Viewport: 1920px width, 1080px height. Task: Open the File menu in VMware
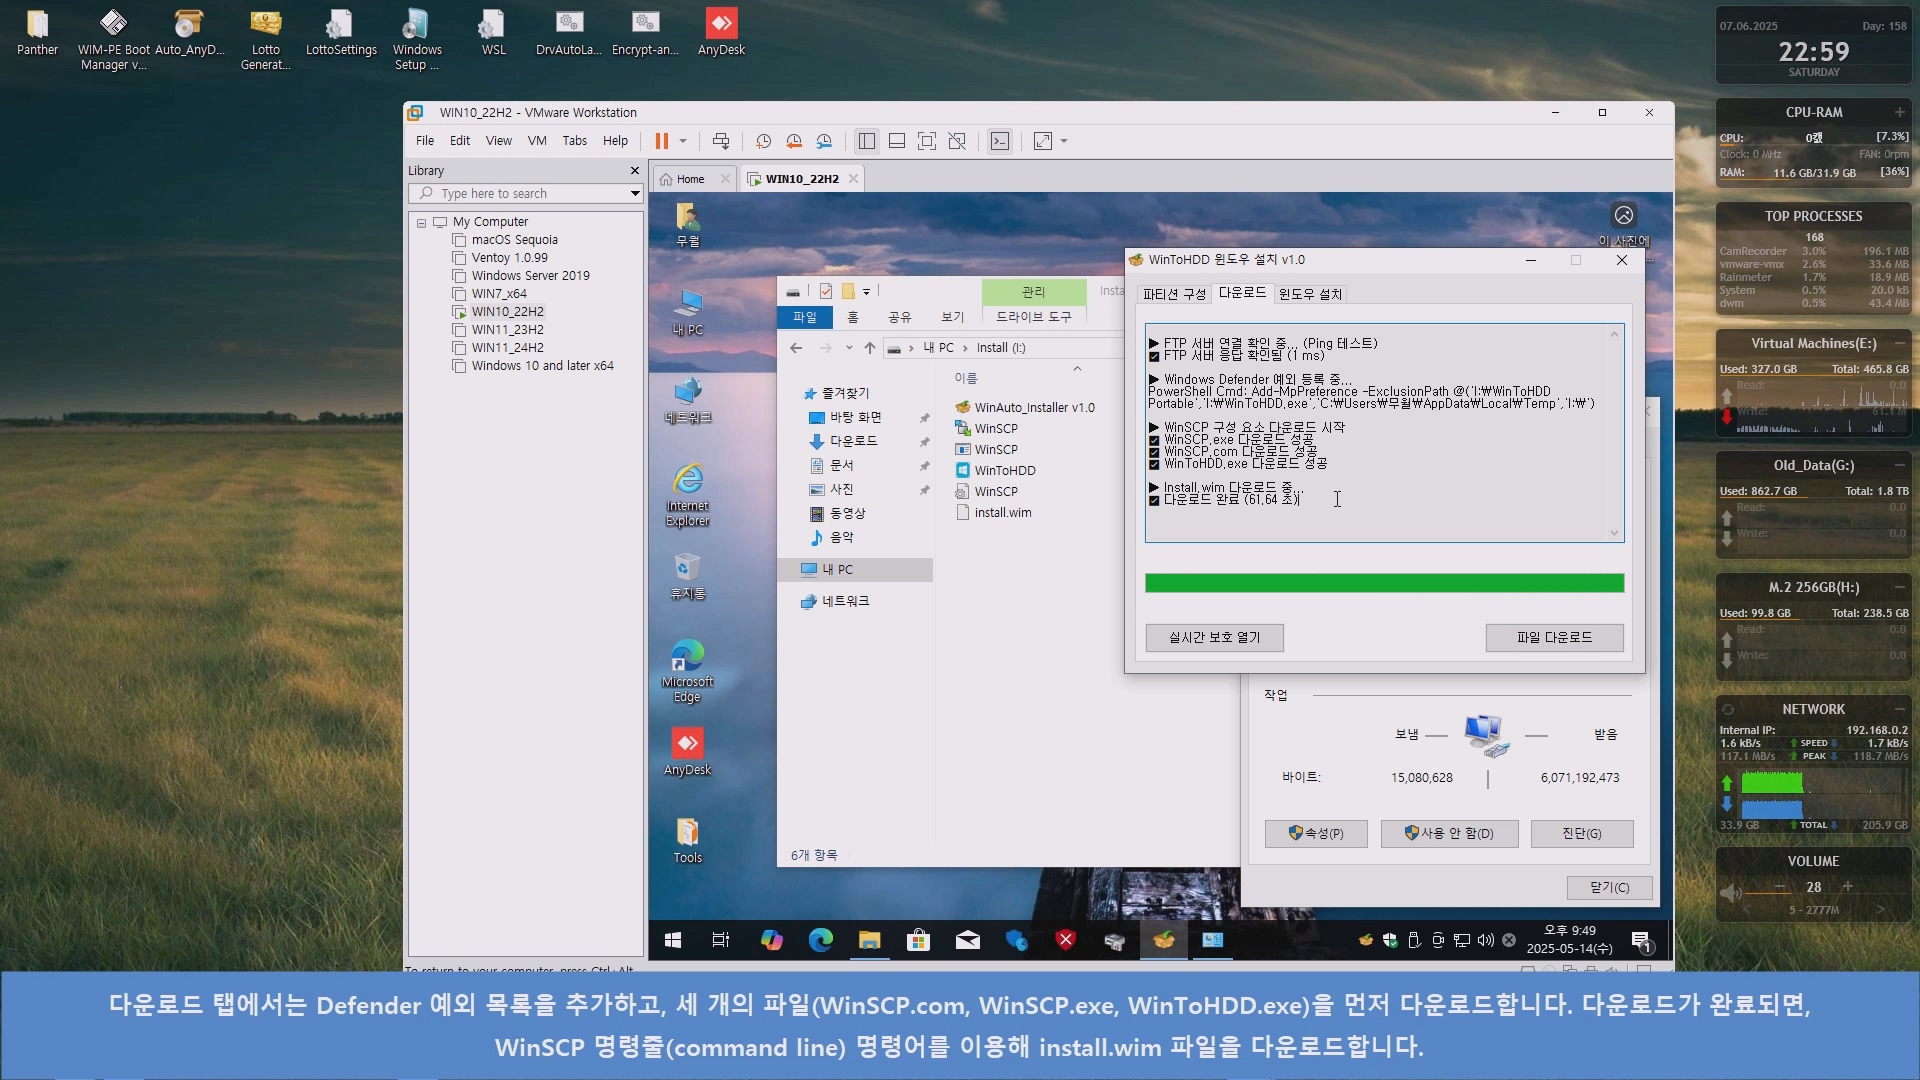pyautogui.click(x=425, y=141)
